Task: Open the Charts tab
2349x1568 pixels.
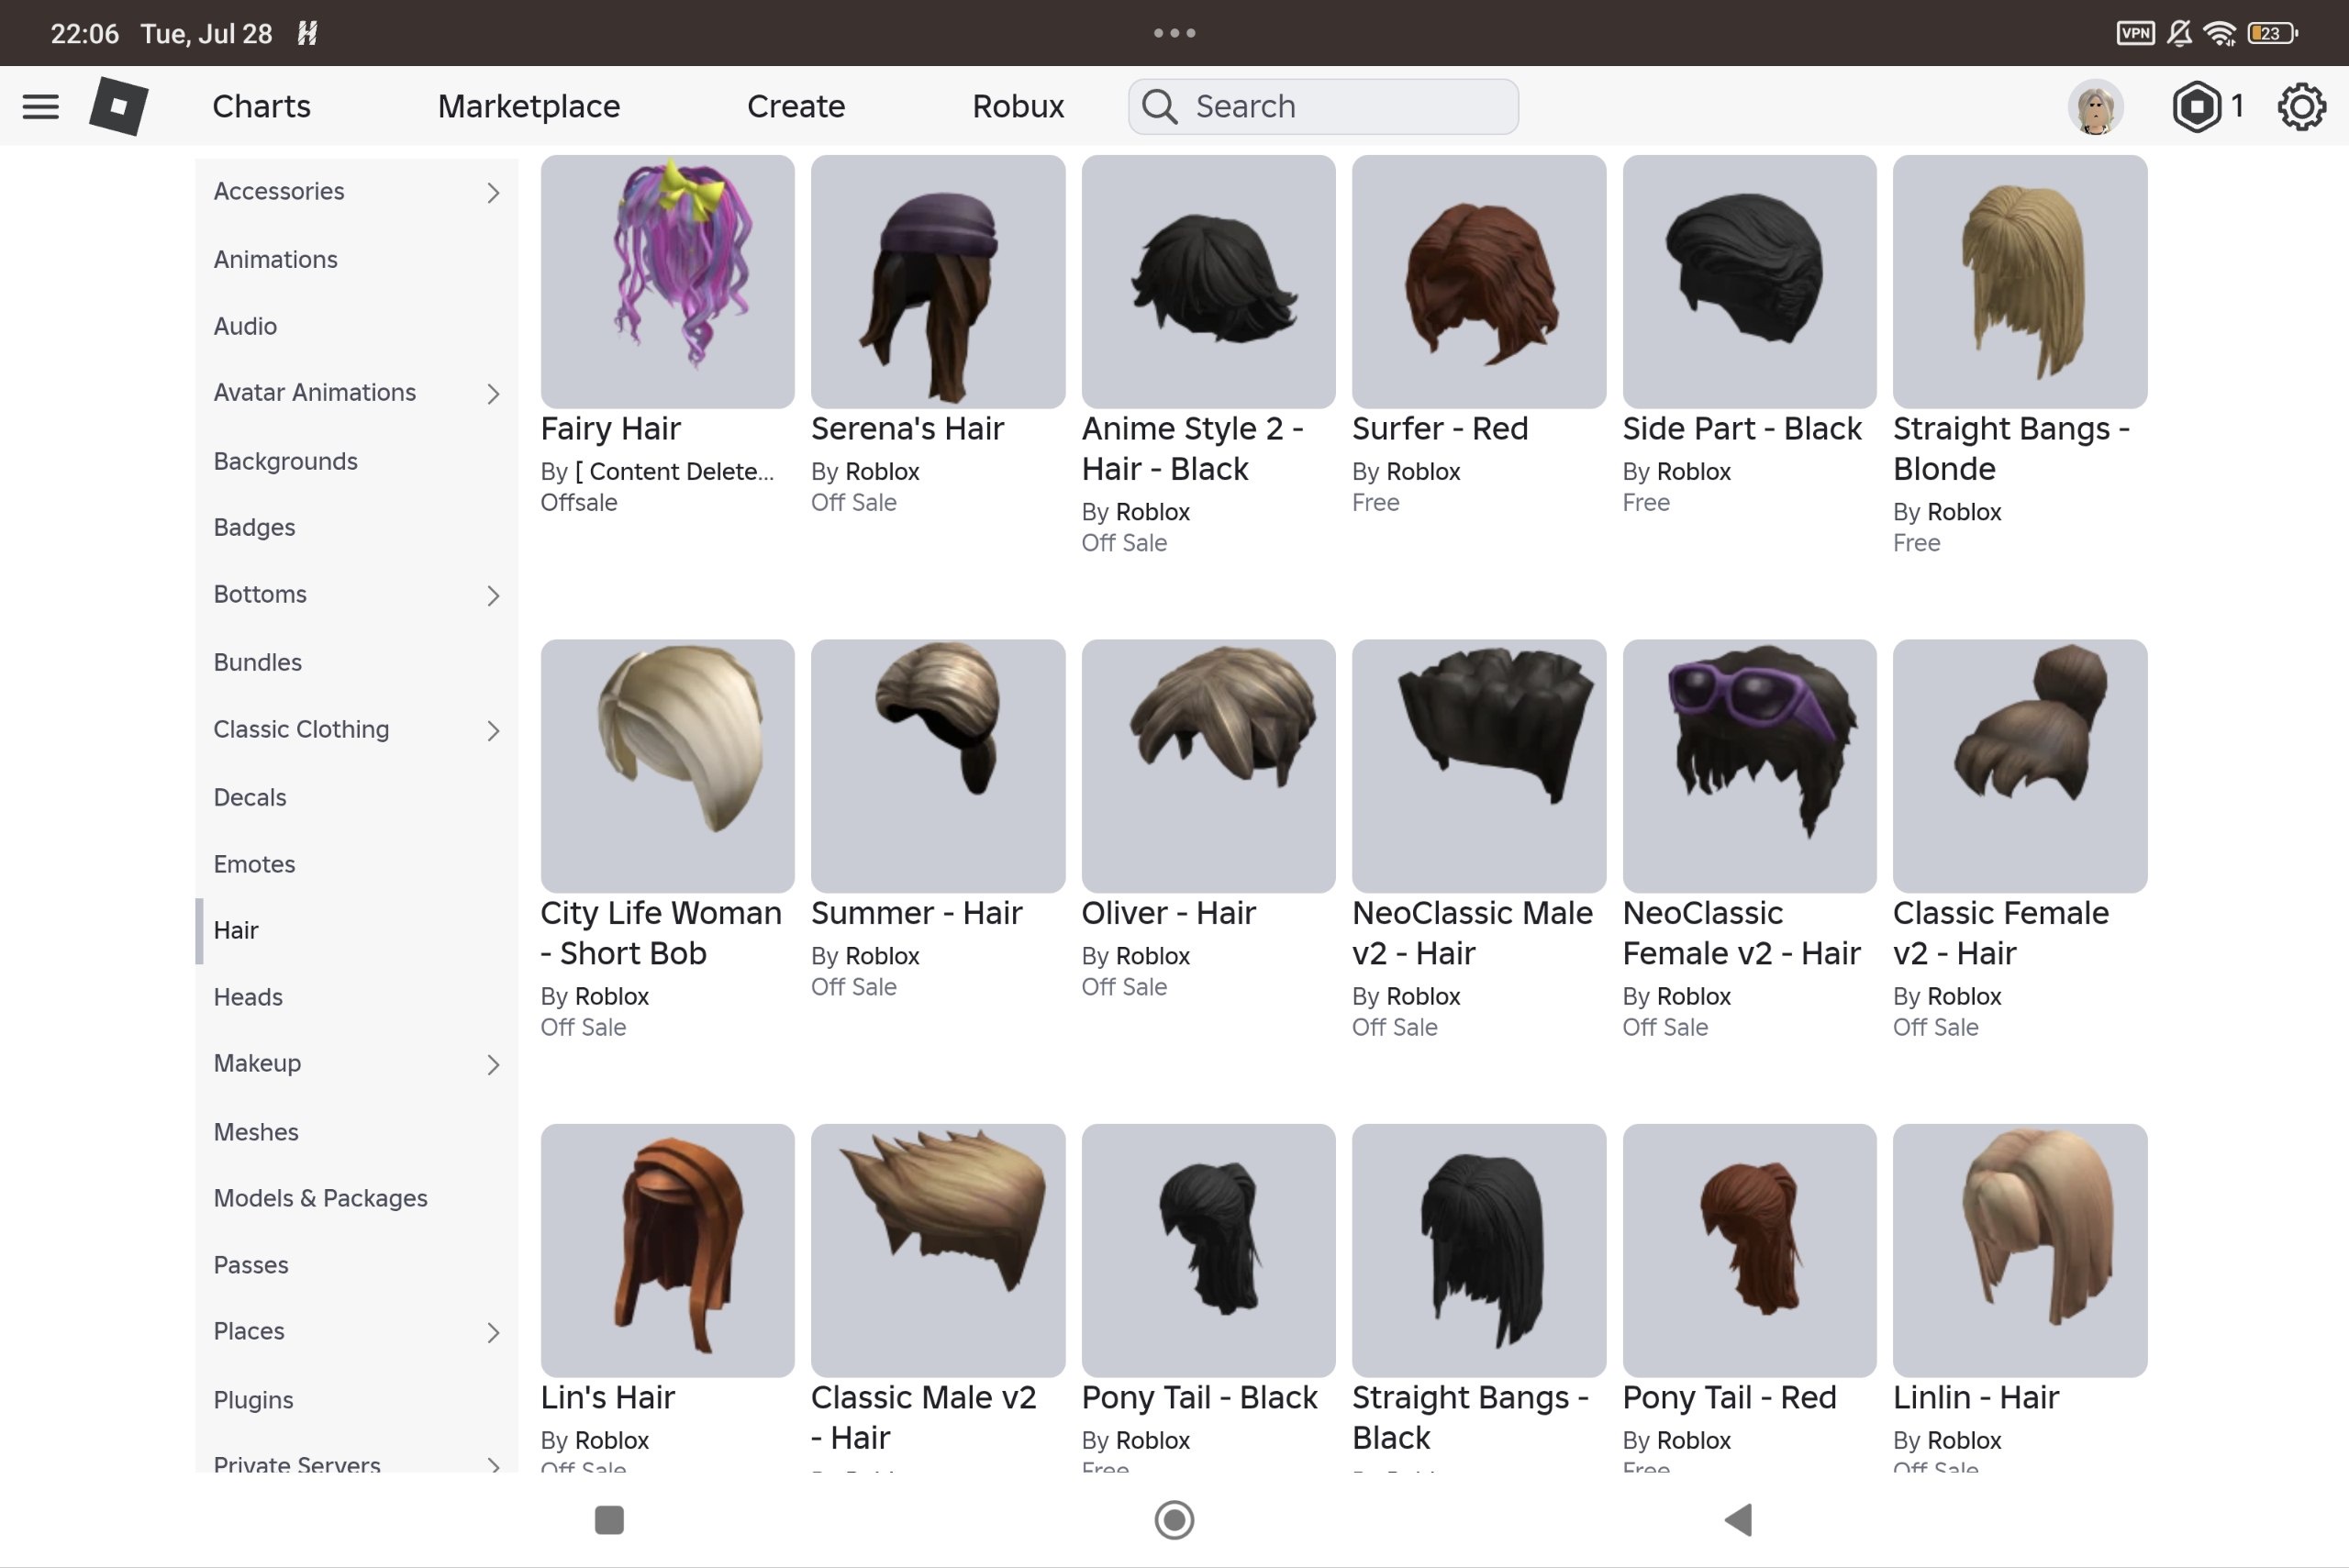Action: pyautogui.click(x=261, y=106)
